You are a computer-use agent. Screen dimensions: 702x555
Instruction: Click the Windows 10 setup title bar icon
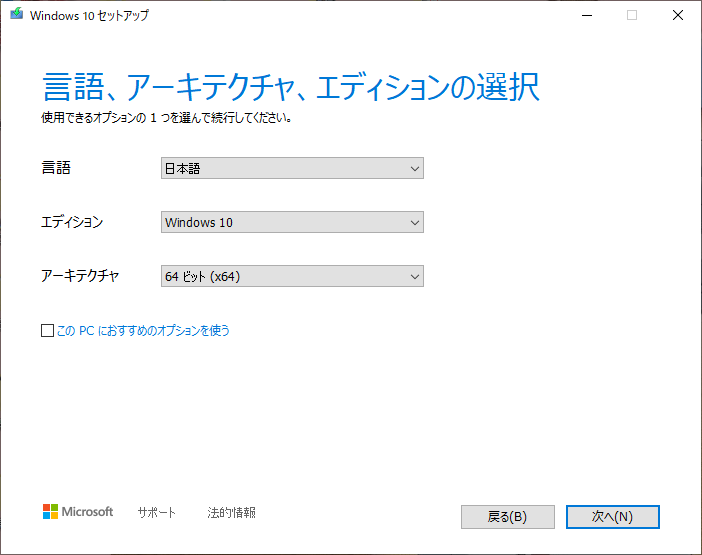17,14
